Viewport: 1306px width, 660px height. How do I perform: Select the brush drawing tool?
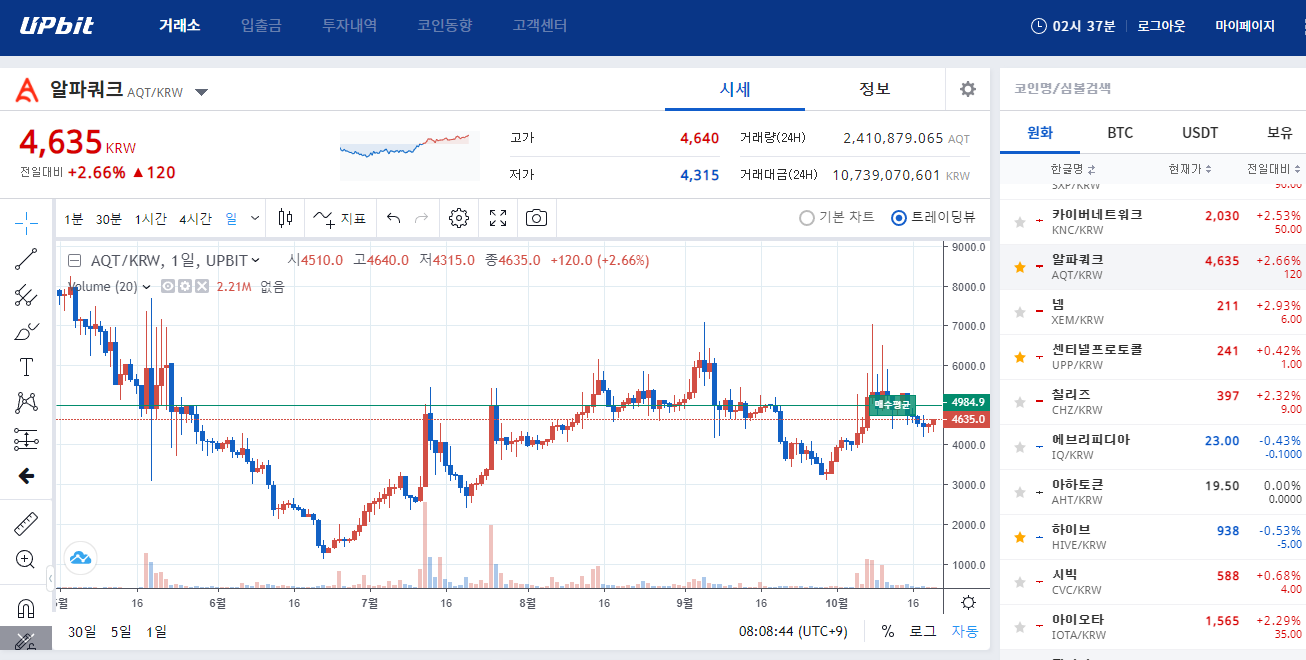tap(27, 331)
